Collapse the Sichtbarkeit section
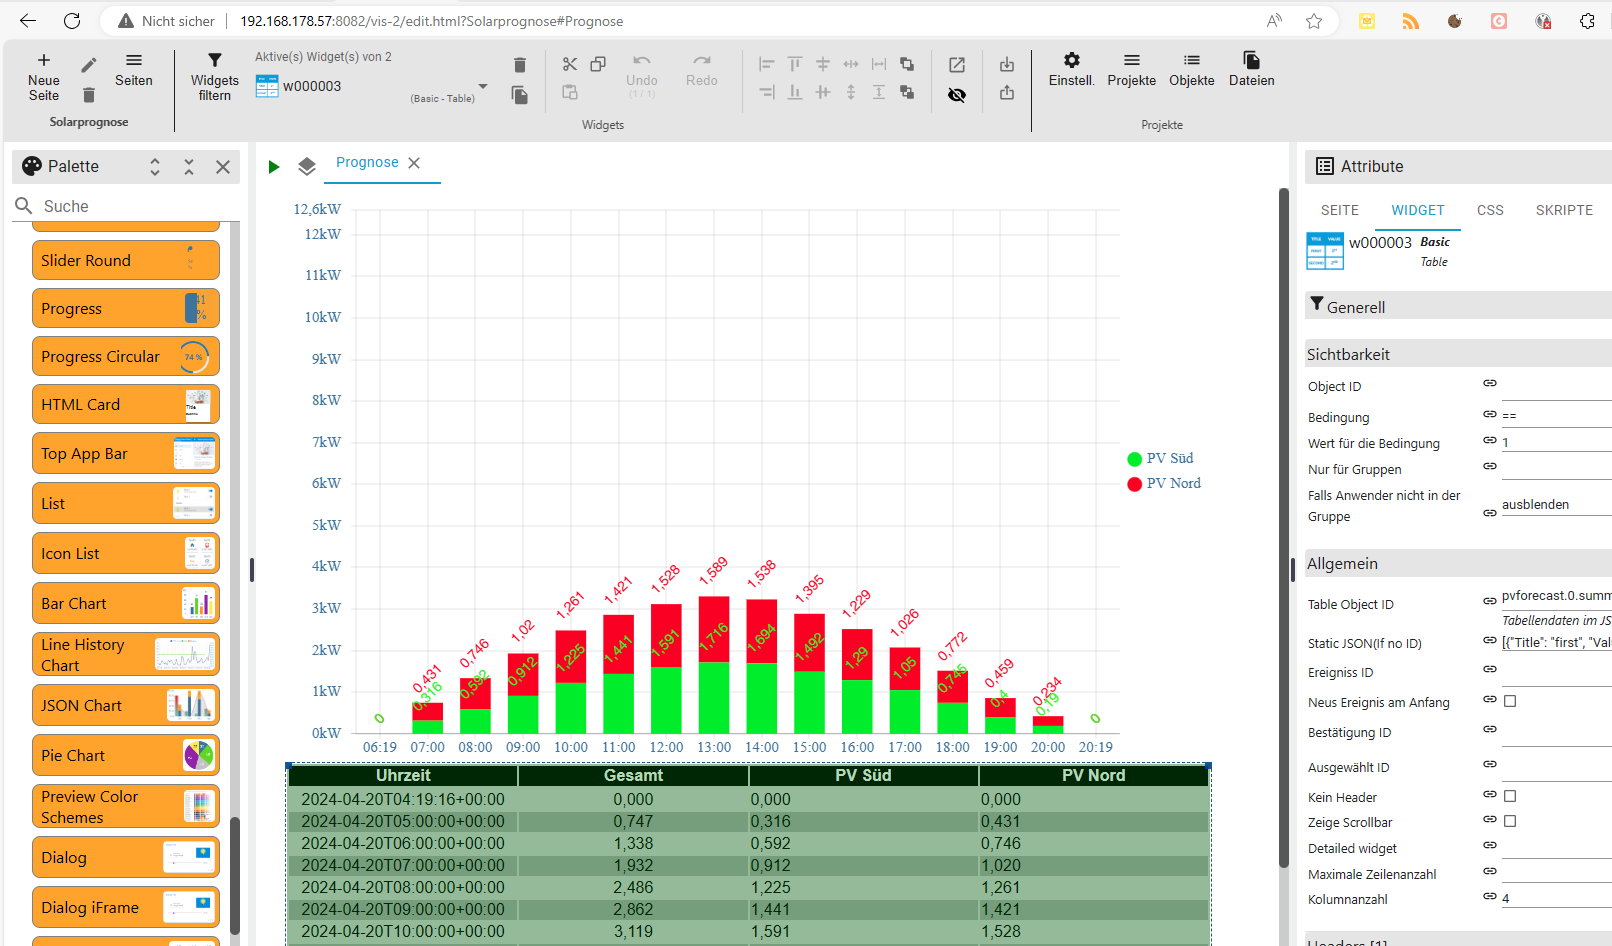Viewport: 1612px width, 946px height. click(1458, 354)
